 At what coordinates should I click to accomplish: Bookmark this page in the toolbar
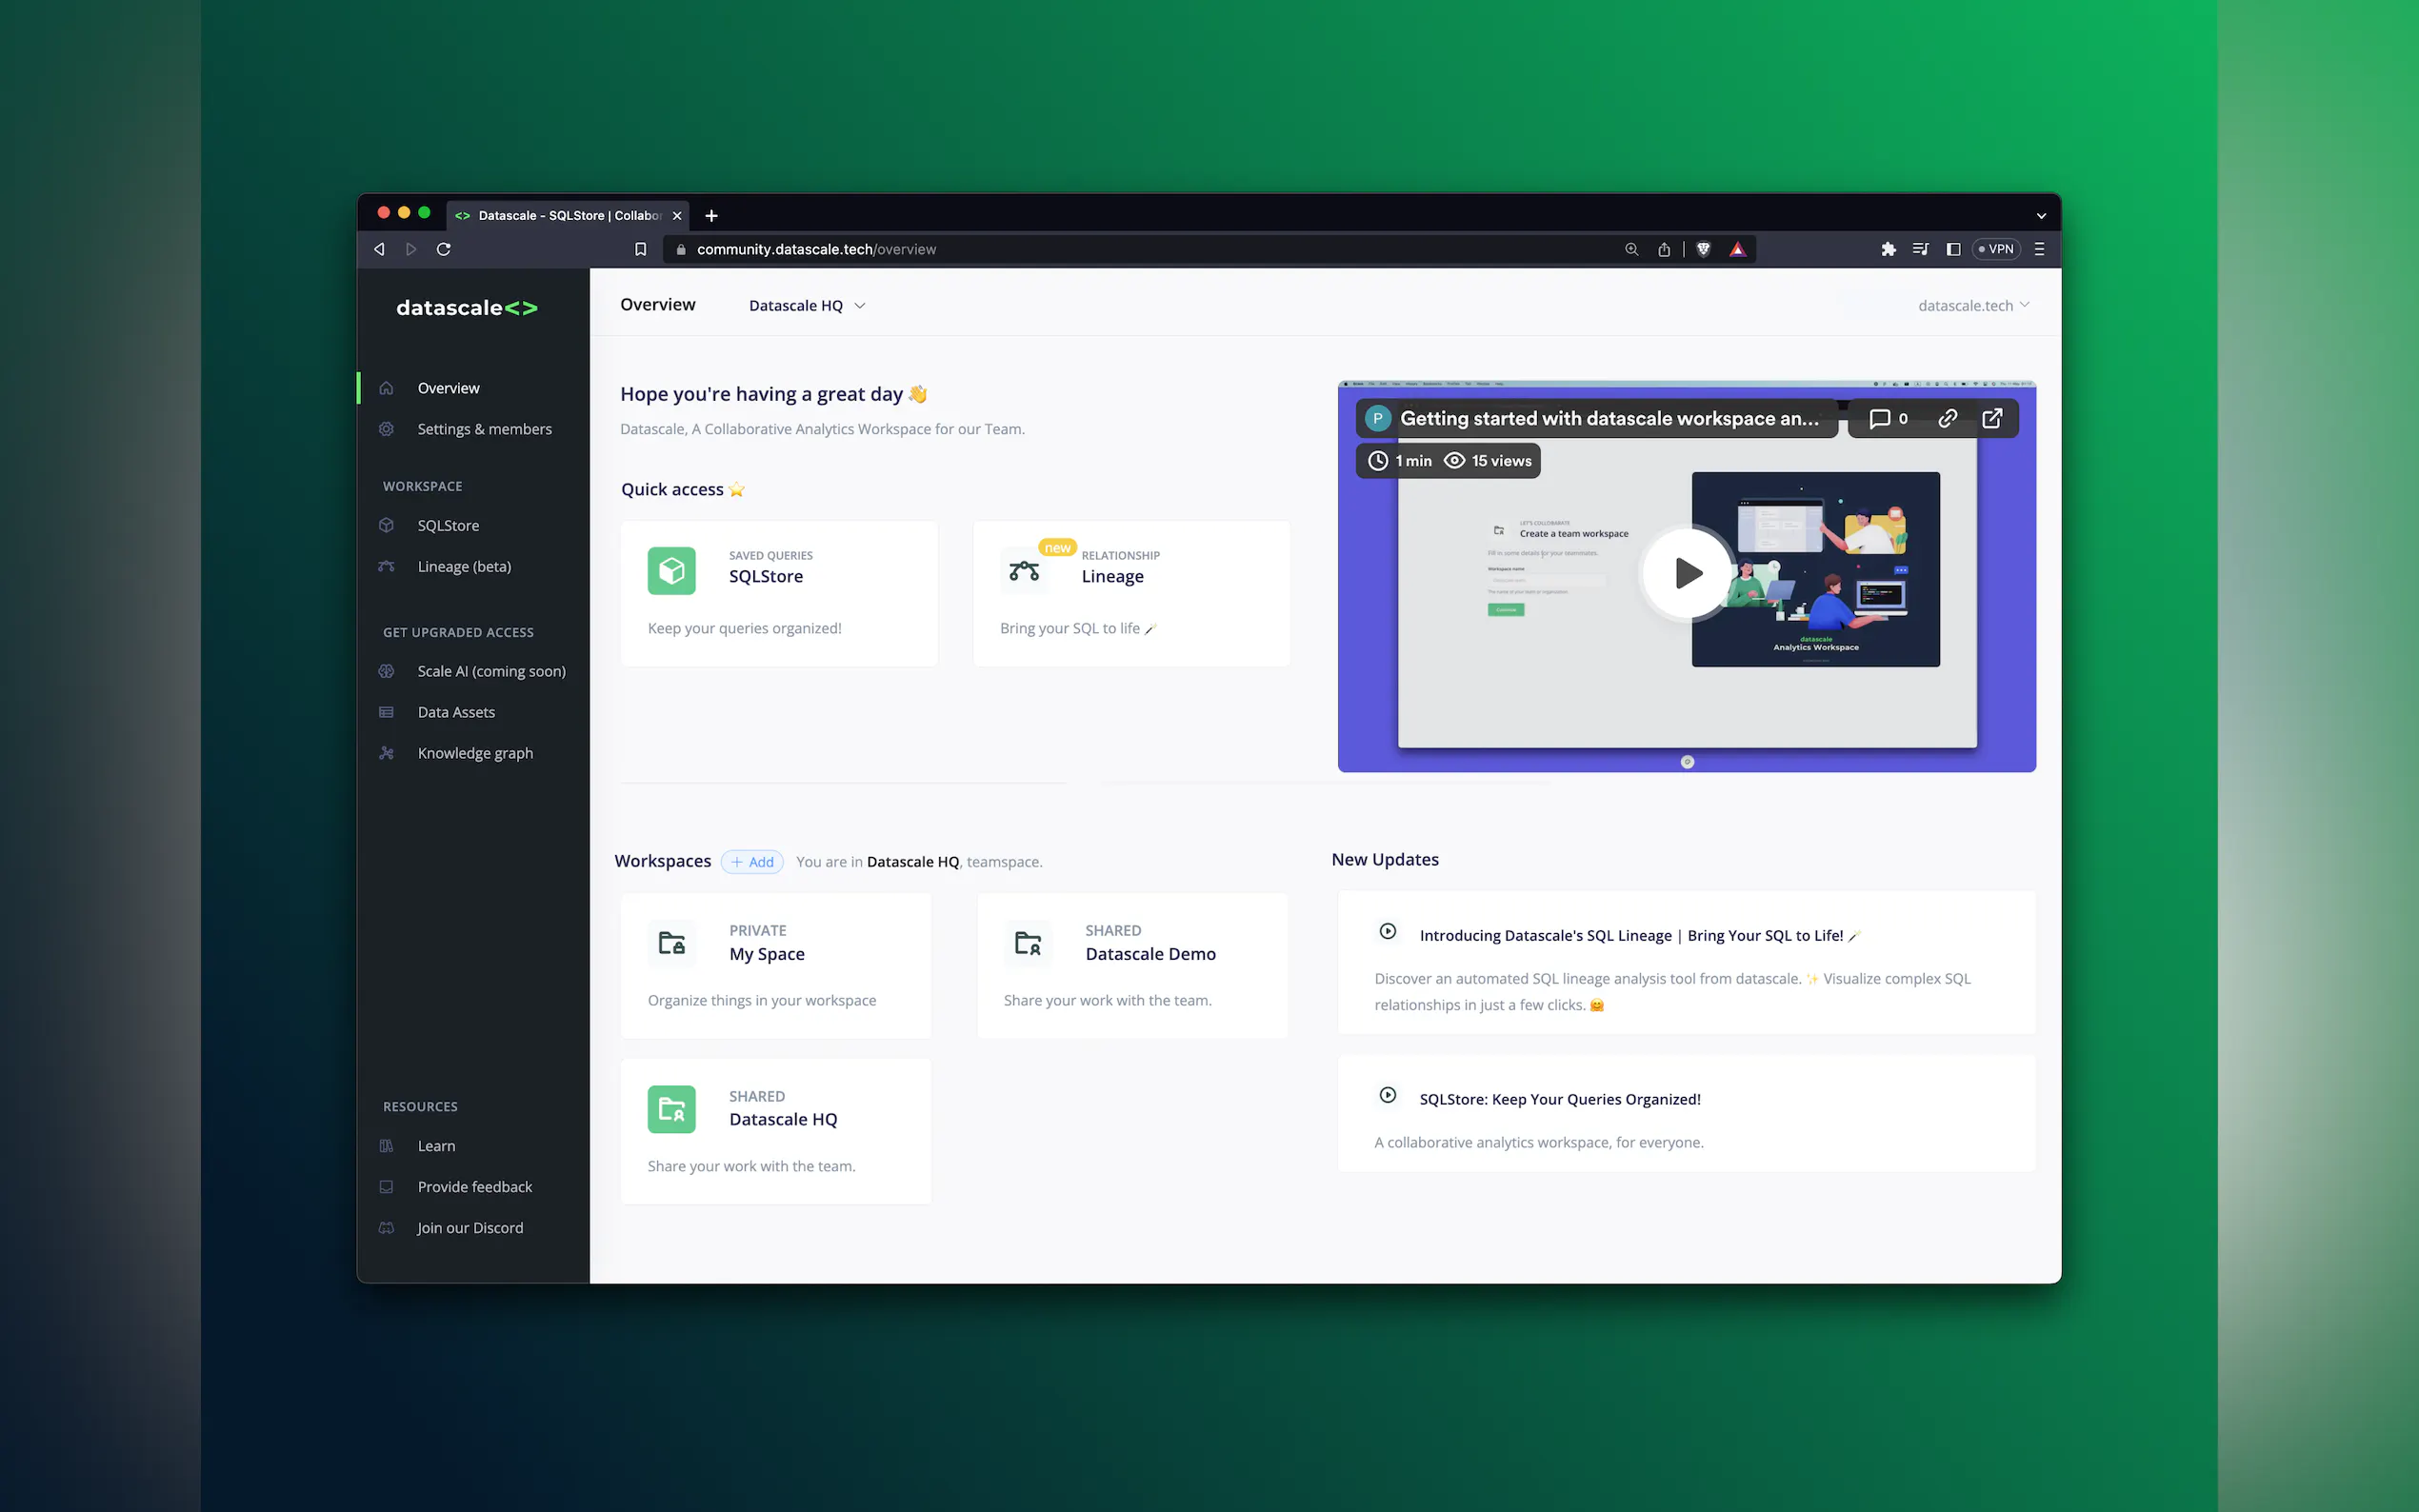tap(640, 249)
